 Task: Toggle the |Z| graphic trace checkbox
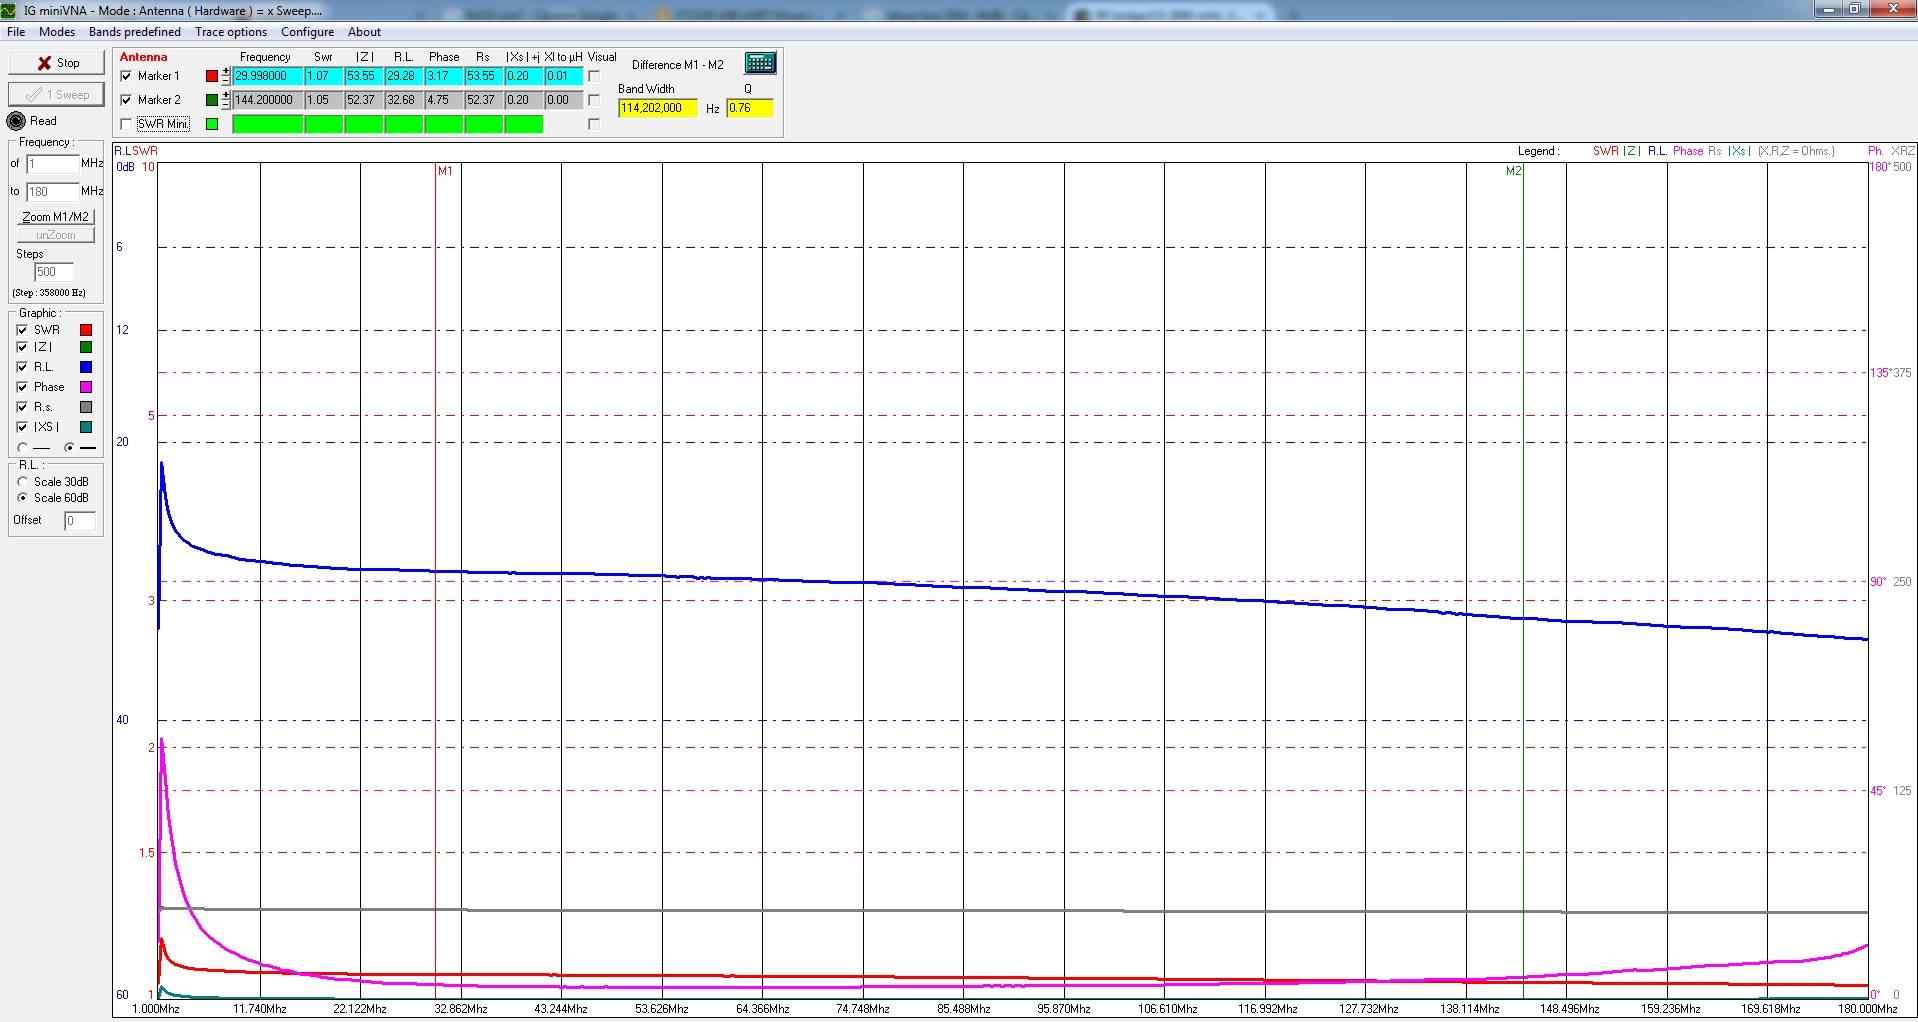(22, 347)
